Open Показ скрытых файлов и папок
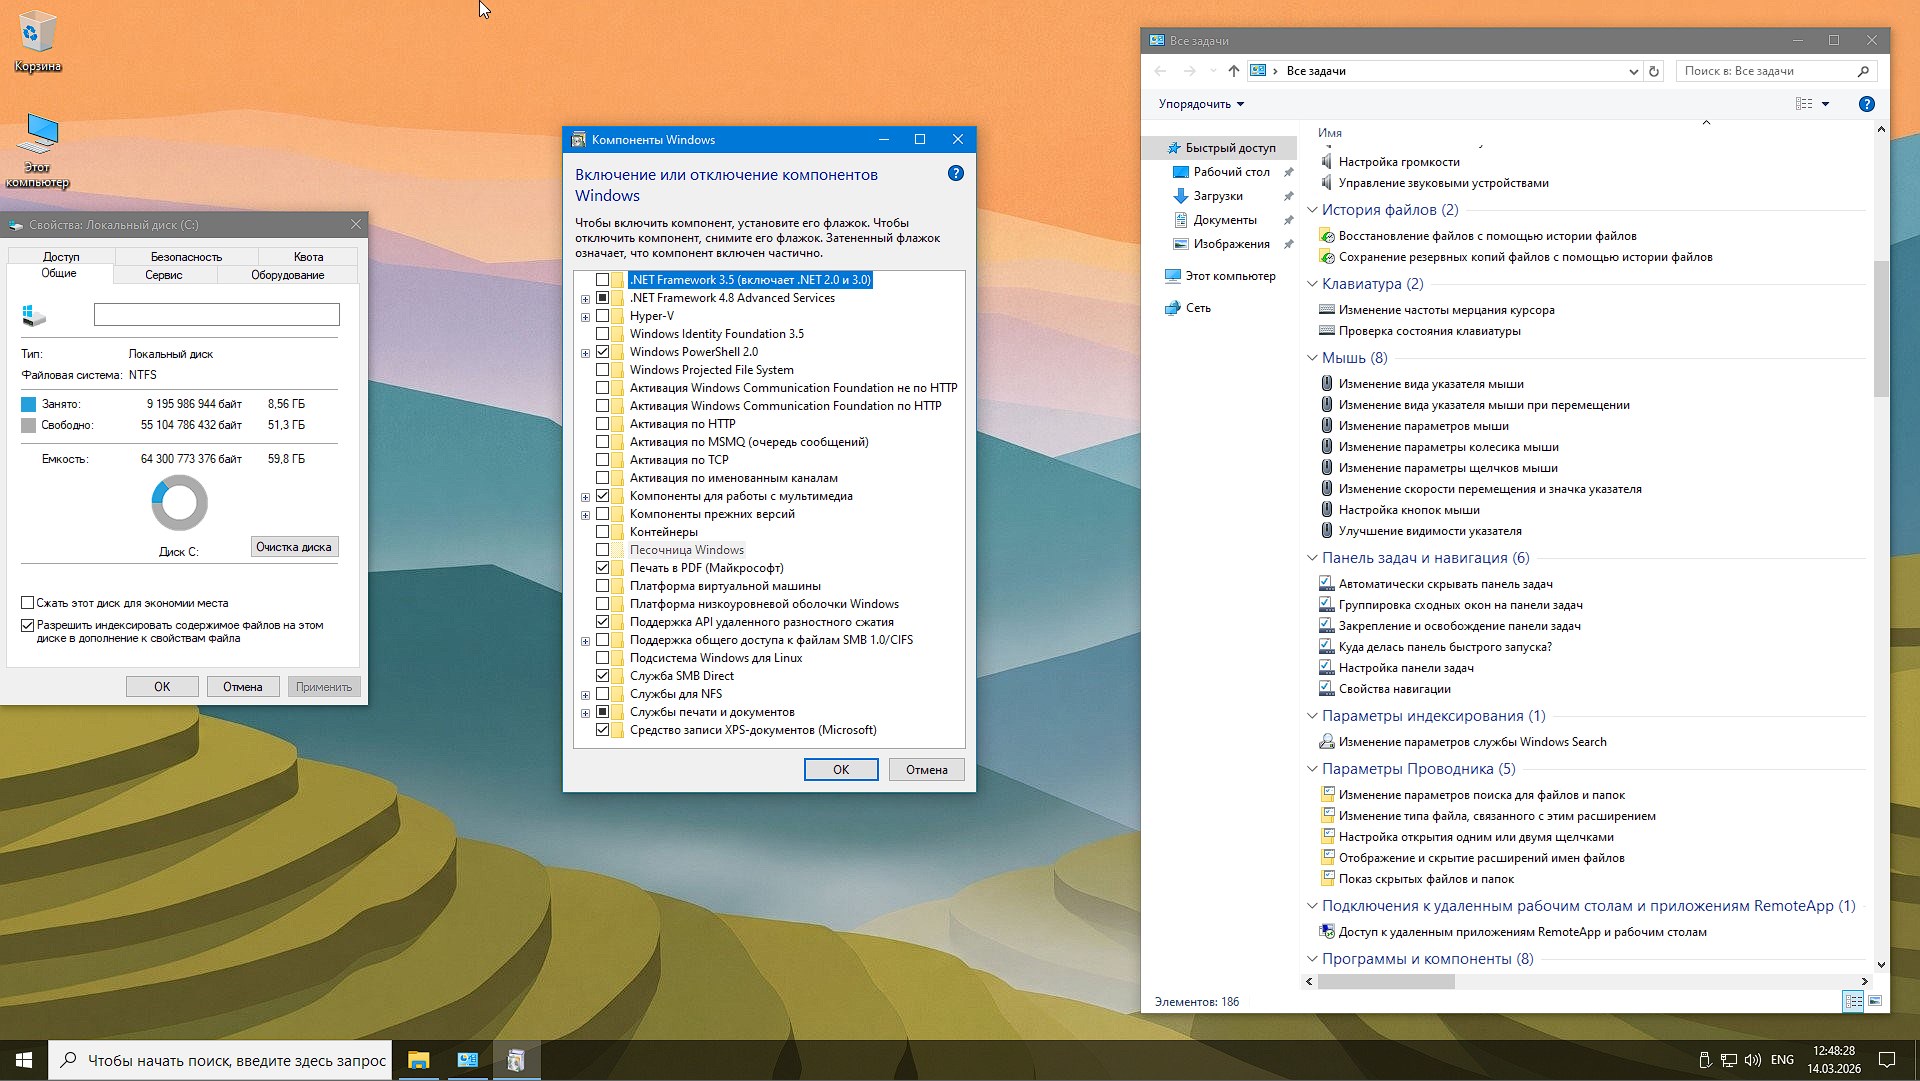The width and height of the screenshot is (1920, 1081). (x=1426, y=878)
